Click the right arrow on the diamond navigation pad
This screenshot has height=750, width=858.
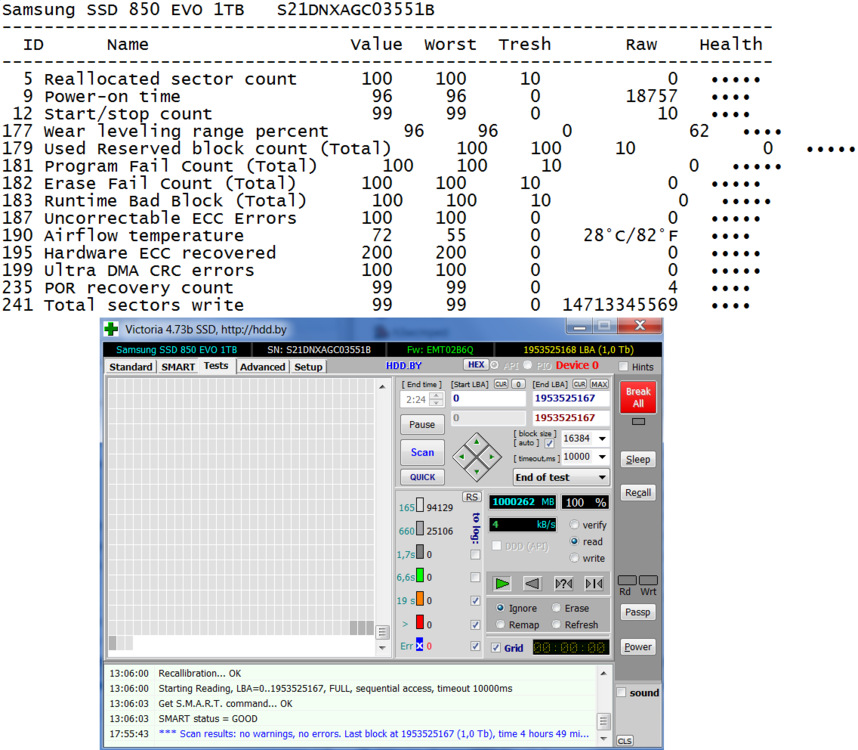[x=491, y=457]
